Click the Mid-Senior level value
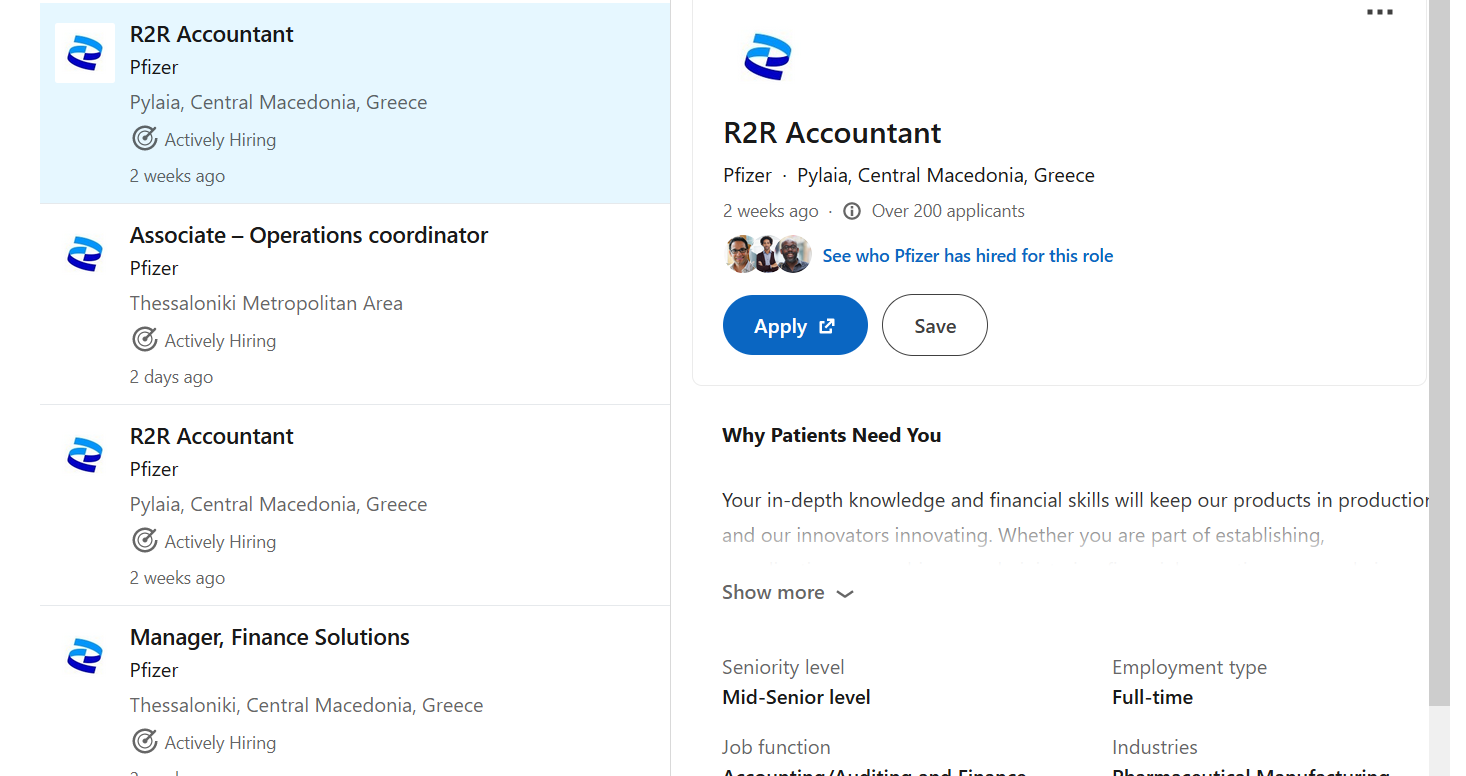 tap(796, 697)
